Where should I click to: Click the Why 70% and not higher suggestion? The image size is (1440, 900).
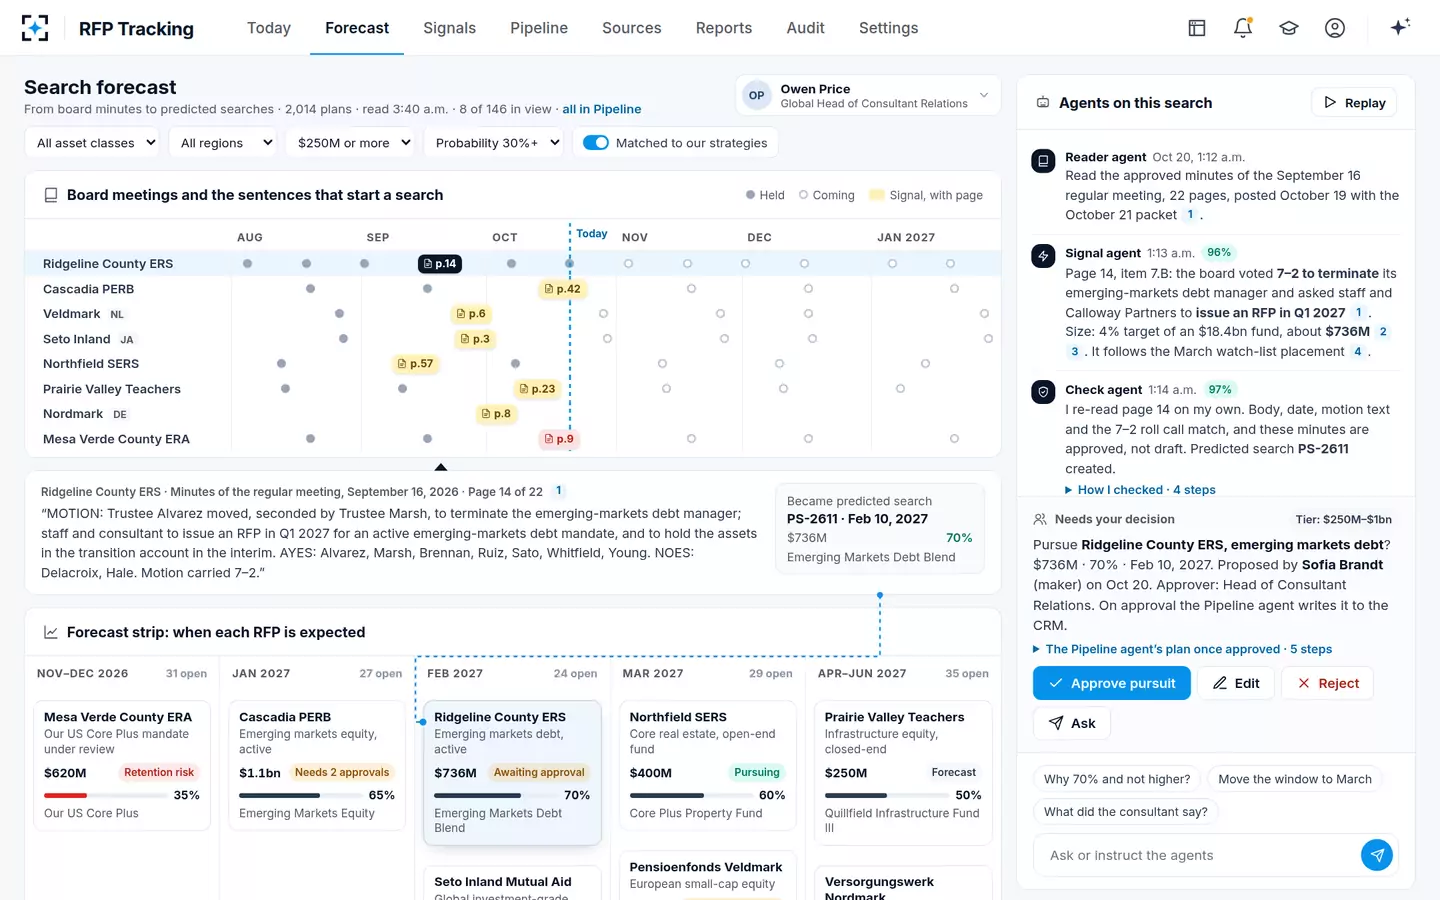pyautogui.click(x=1117, y=779)
